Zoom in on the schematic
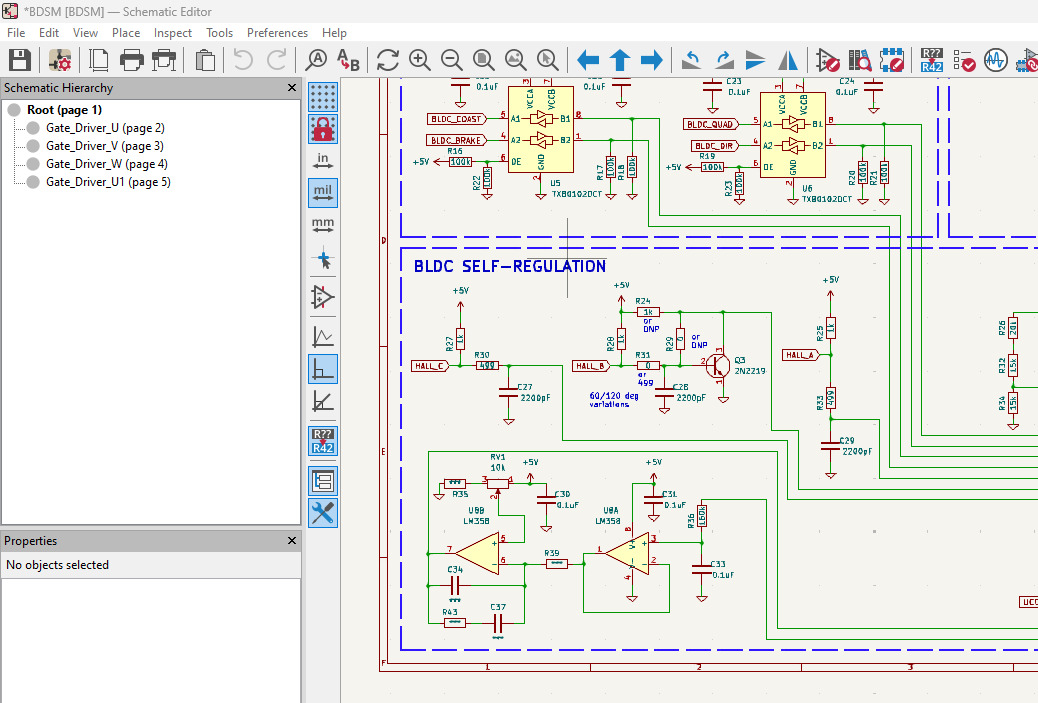 (420, 60)
